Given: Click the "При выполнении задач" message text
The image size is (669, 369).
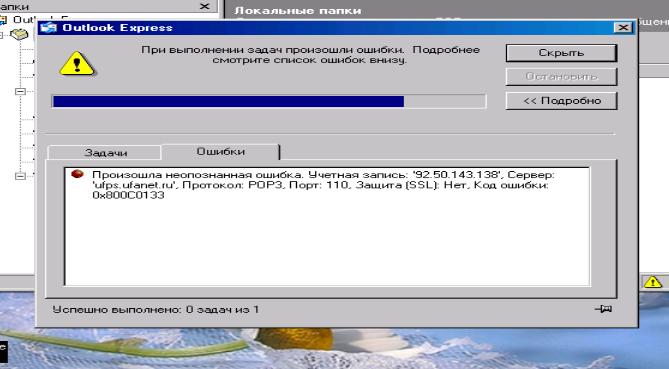Looking at the screenshot, I should point(310,55).
